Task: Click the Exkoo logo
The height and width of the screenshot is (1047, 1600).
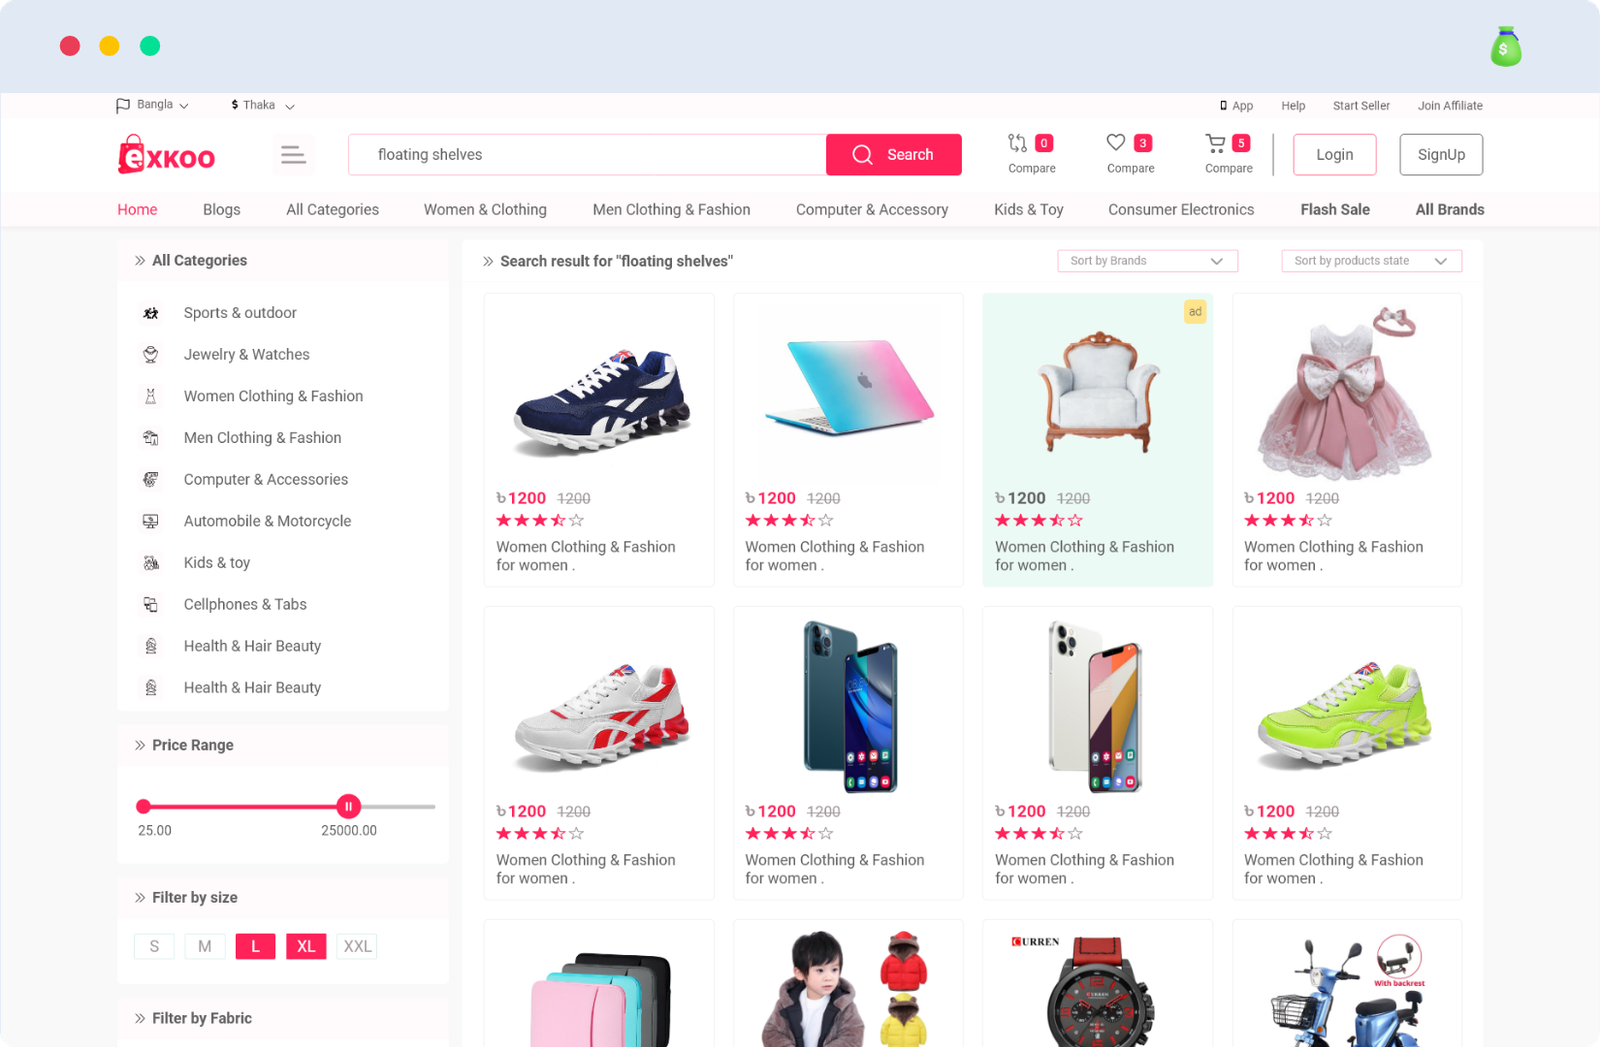Action: (166, 155)
